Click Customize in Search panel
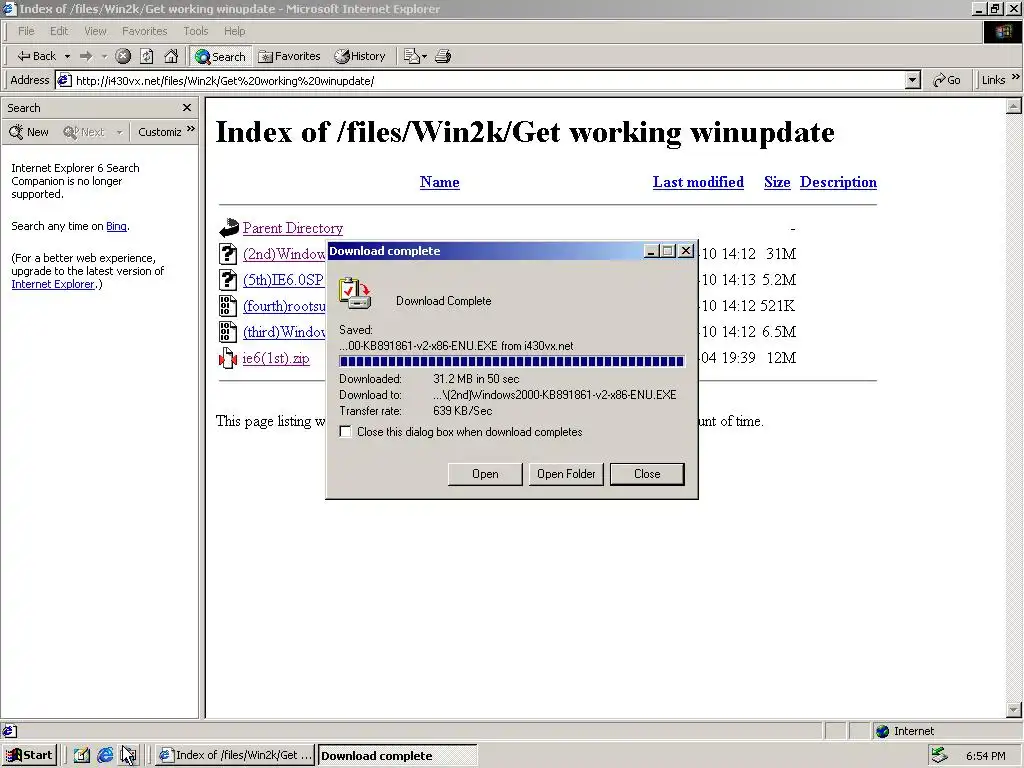The width and height of the screenshot is (1024, 768). (159, 132)
